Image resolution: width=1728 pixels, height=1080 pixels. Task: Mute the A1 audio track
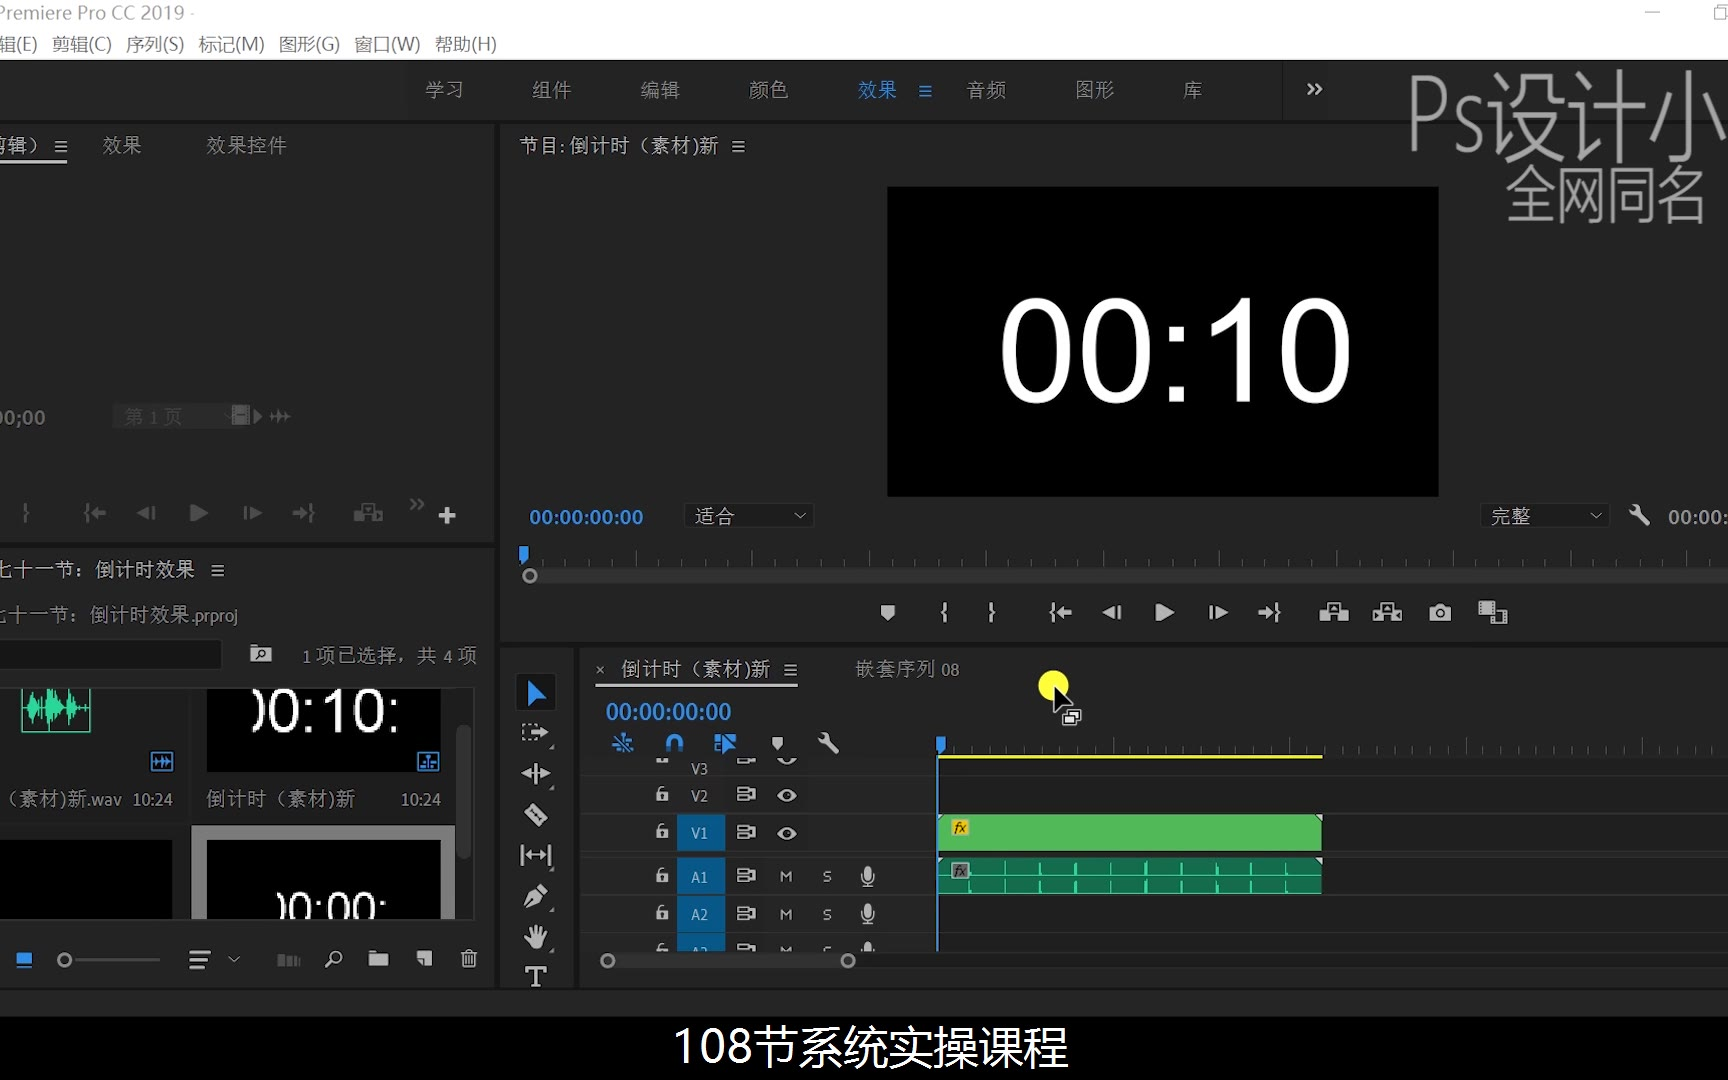(786, 876)
